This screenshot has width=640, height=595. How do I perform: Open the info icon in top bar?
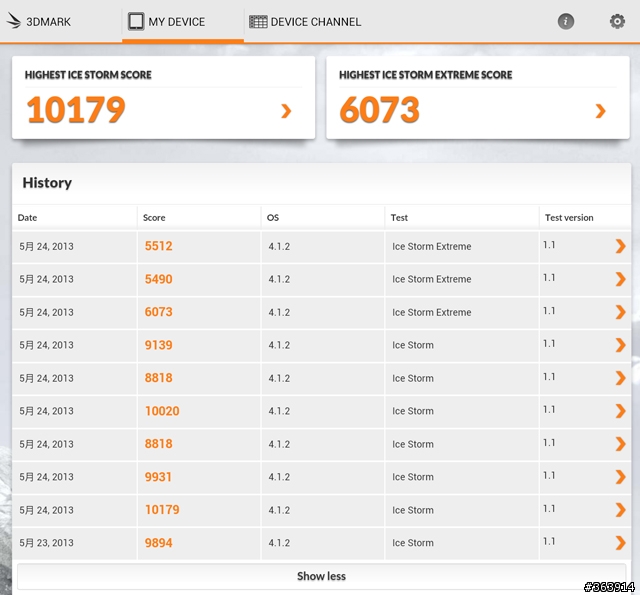tap(566, 21)
